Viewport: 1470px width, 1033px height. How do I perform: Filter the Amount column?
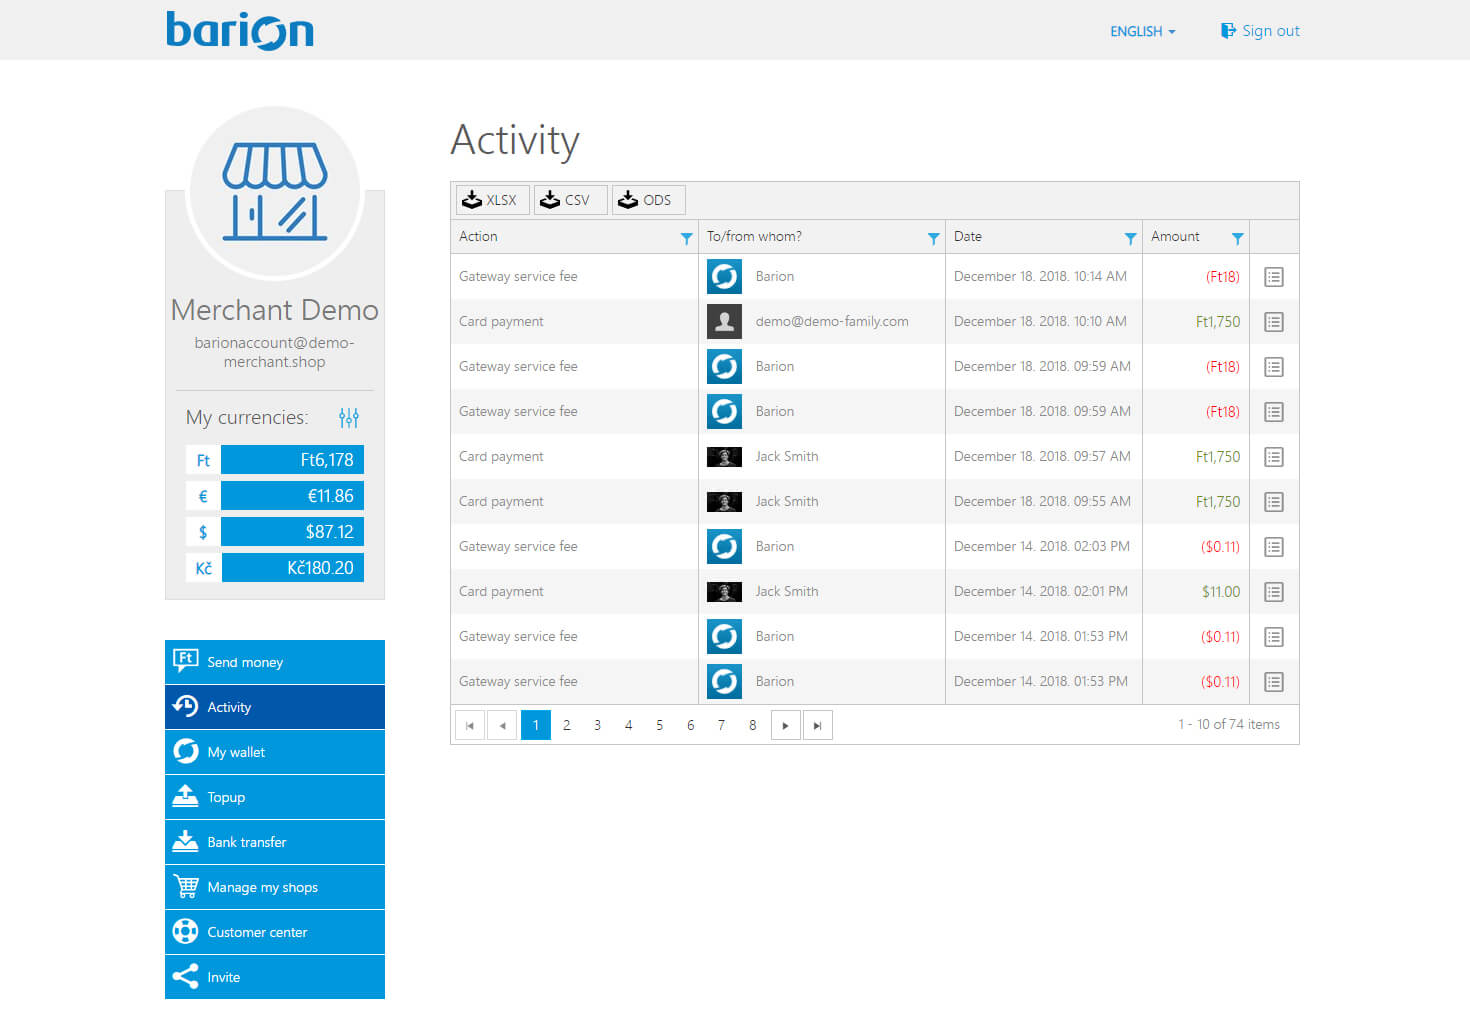coord(1237,238)
